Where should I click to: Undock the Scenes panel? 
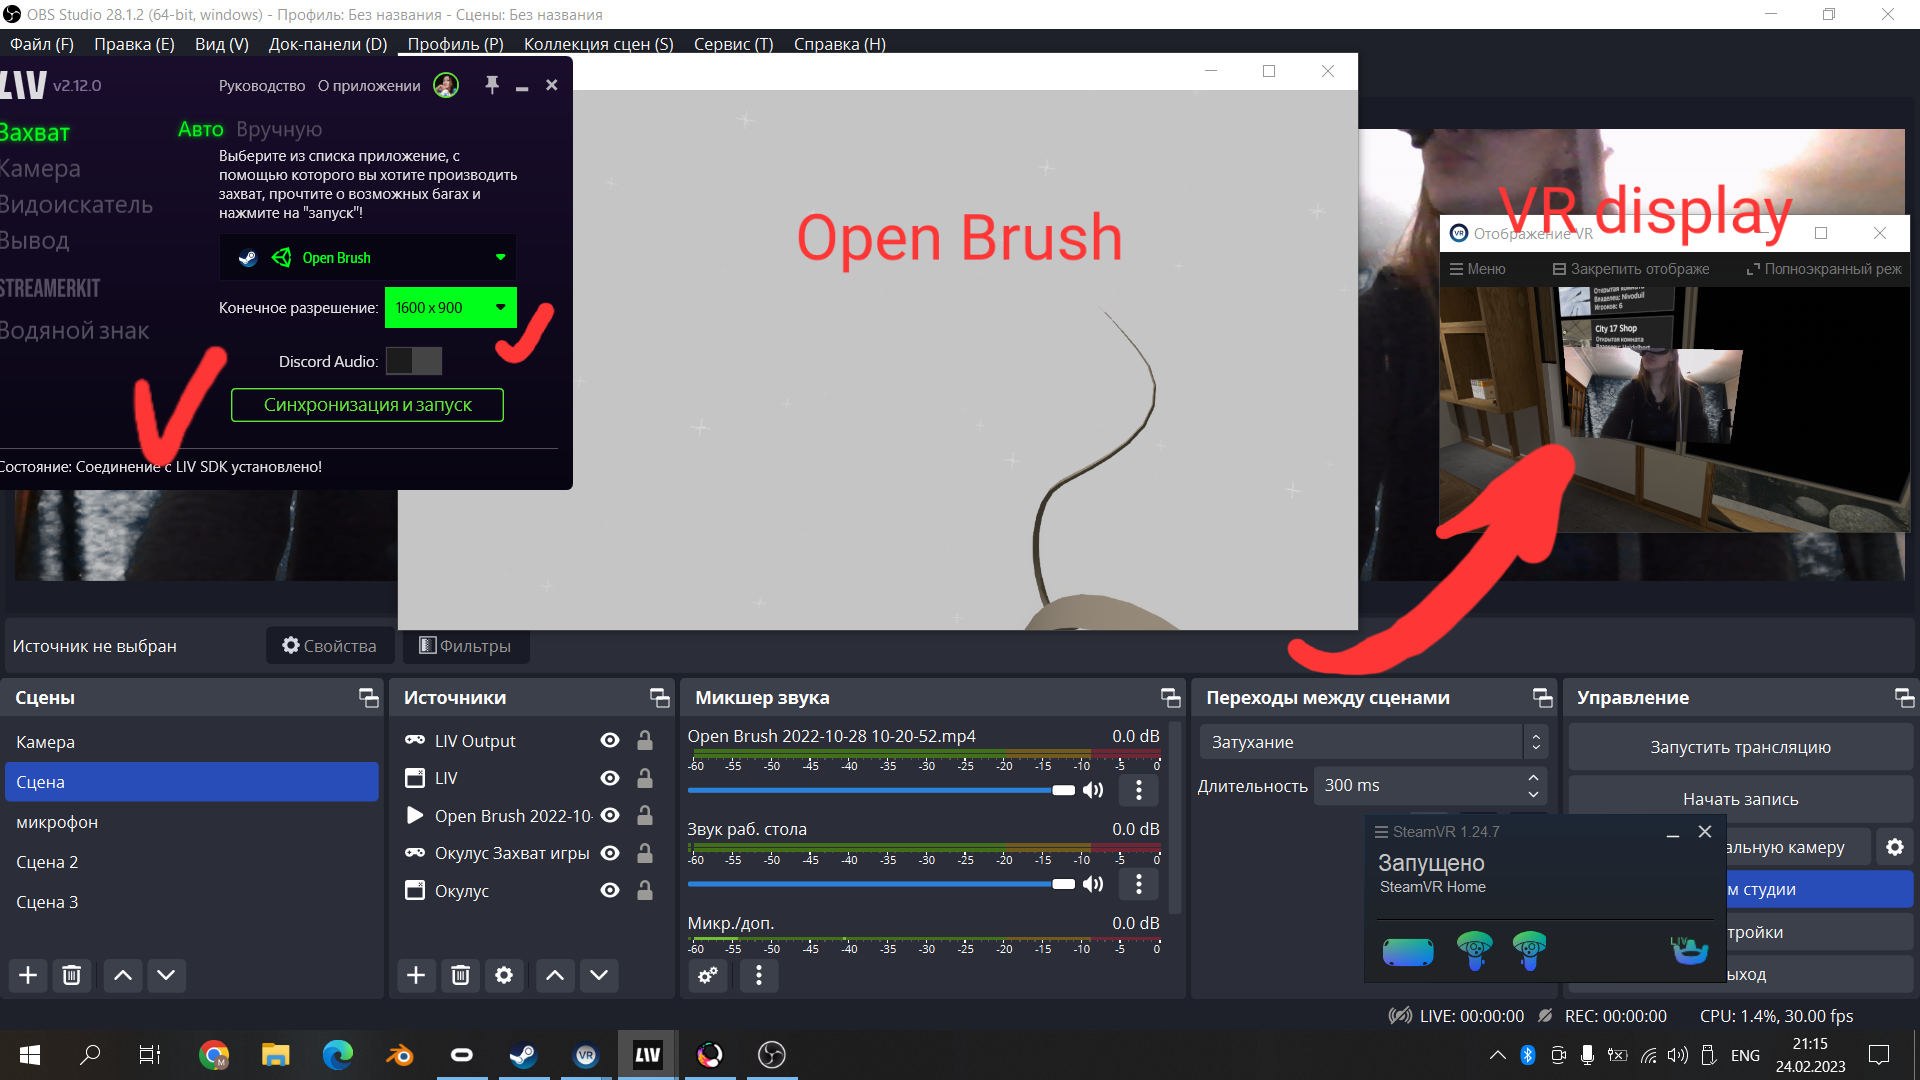[369, 698]
